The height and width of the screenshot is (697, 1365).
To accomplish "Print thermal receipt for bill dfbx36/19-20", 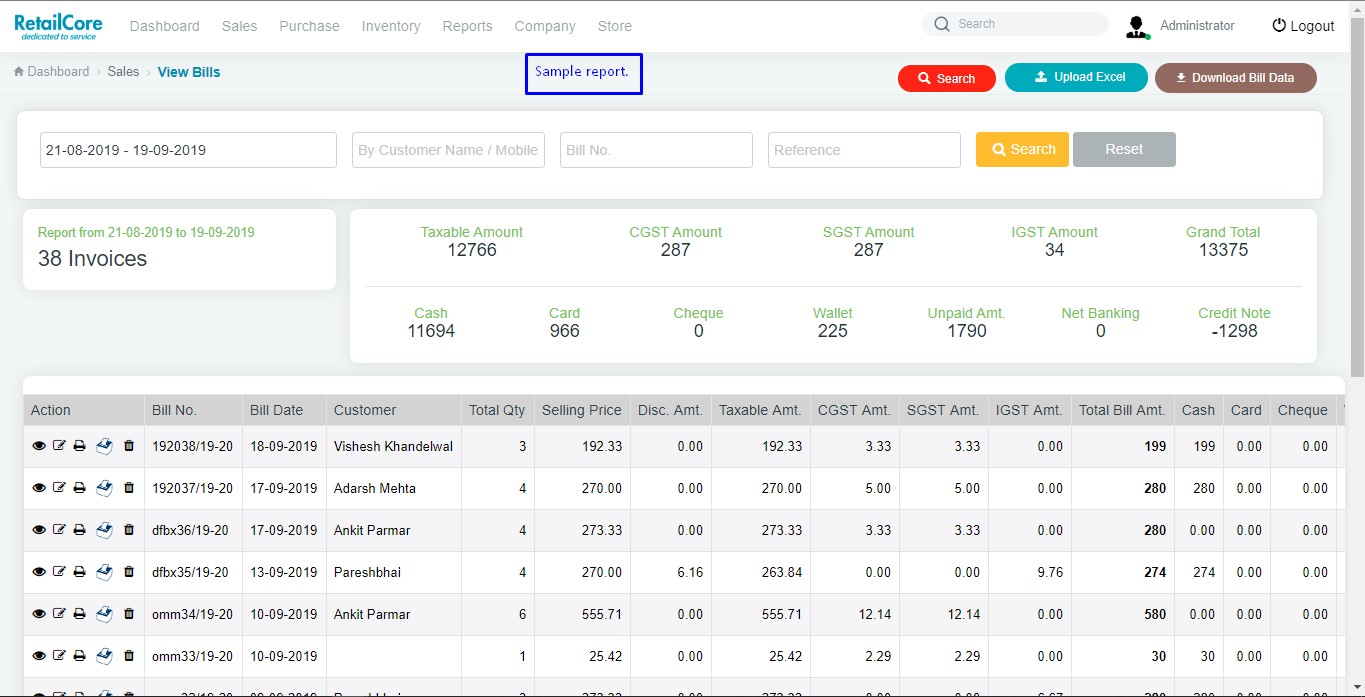I will click(104, 530).
